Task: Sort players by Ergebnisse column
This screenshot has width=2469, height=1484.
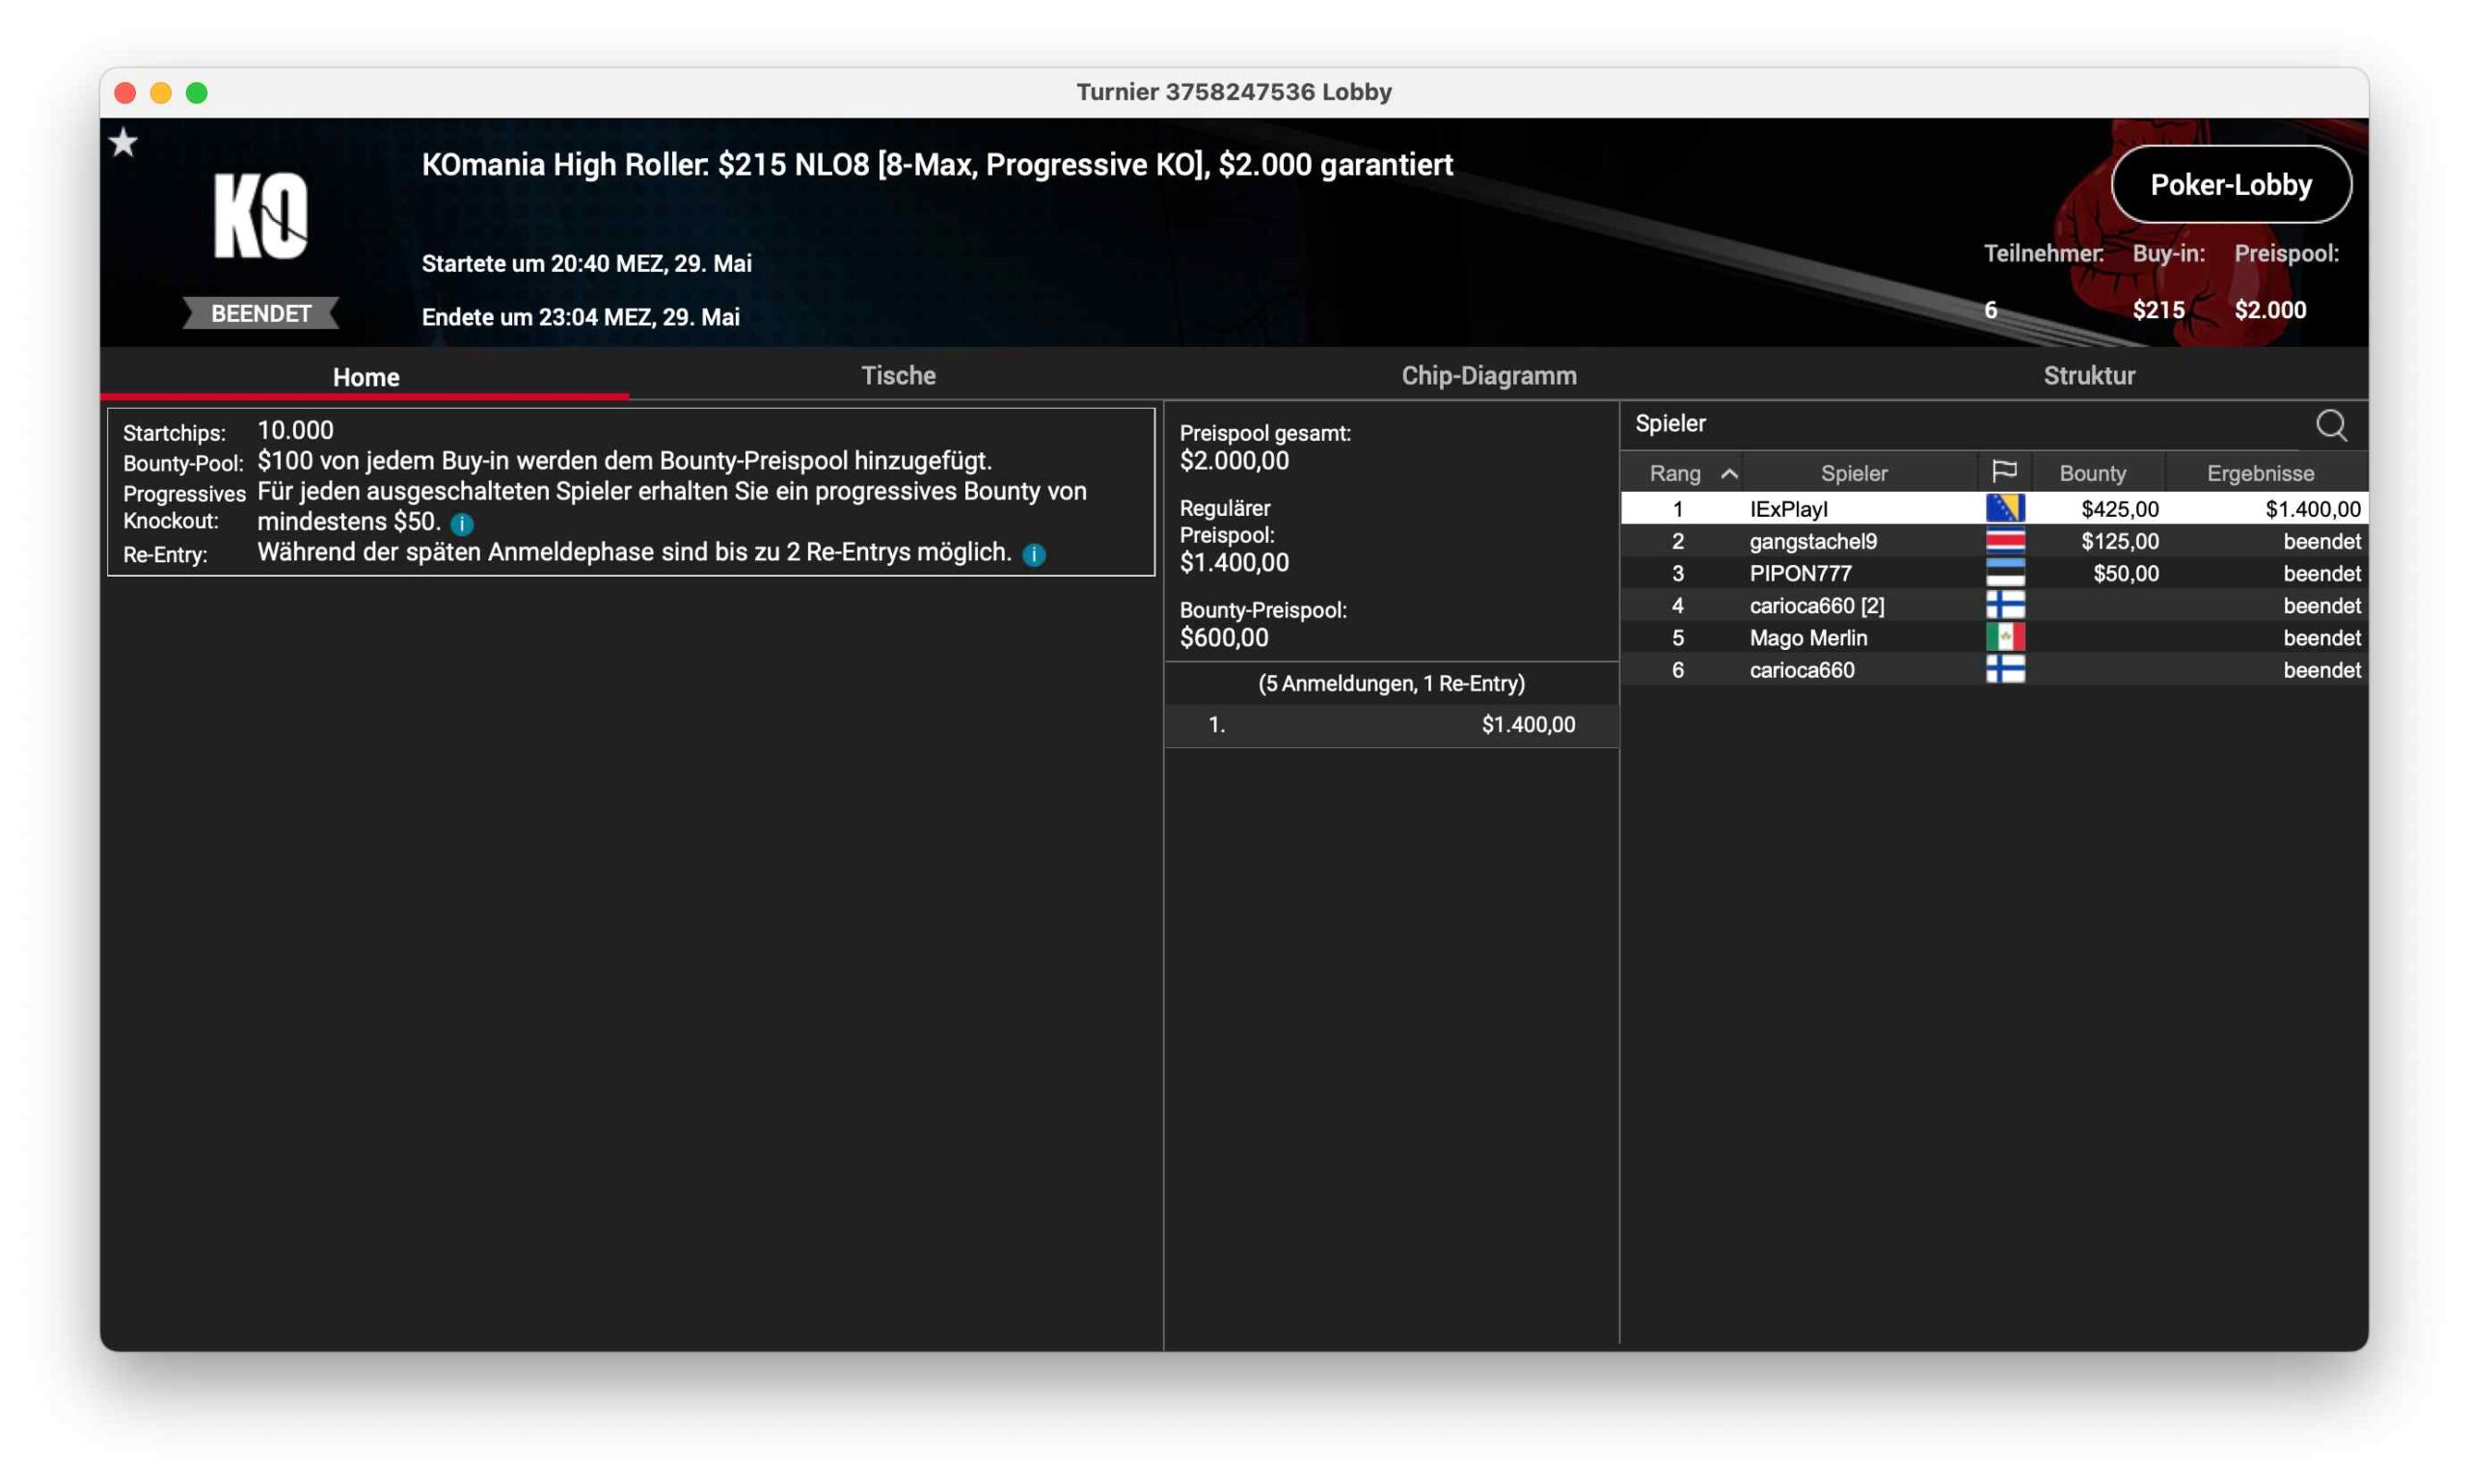Action: tap(2260, 473)
